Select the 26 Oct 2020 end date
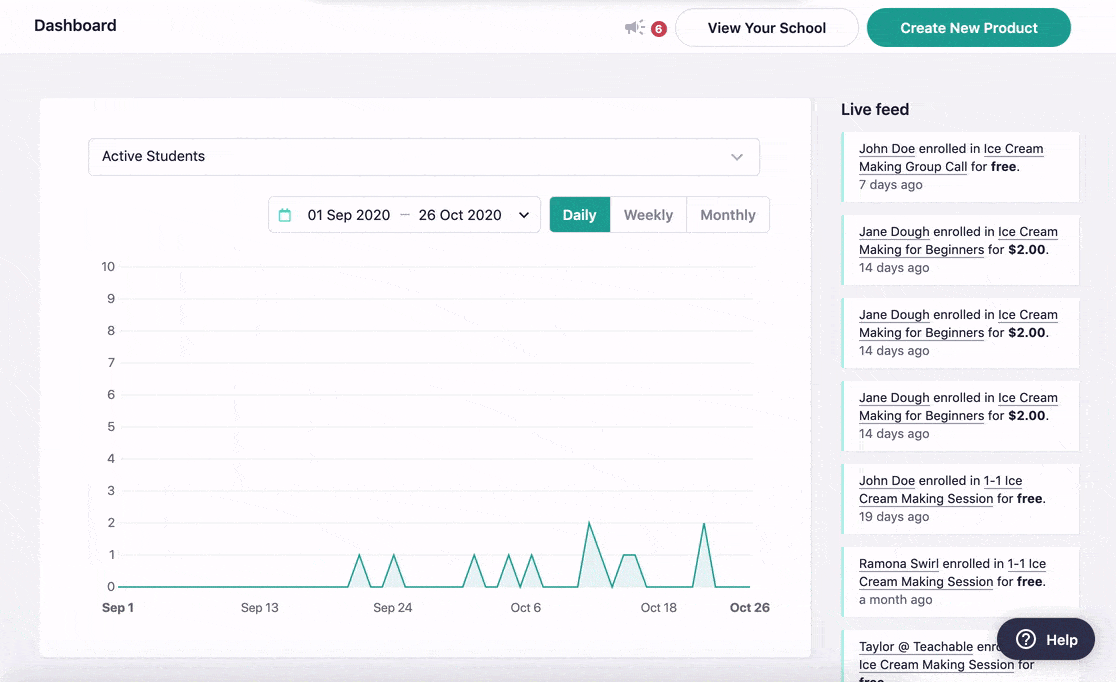Screen dimensions: 1116x682 pos(460,215)
